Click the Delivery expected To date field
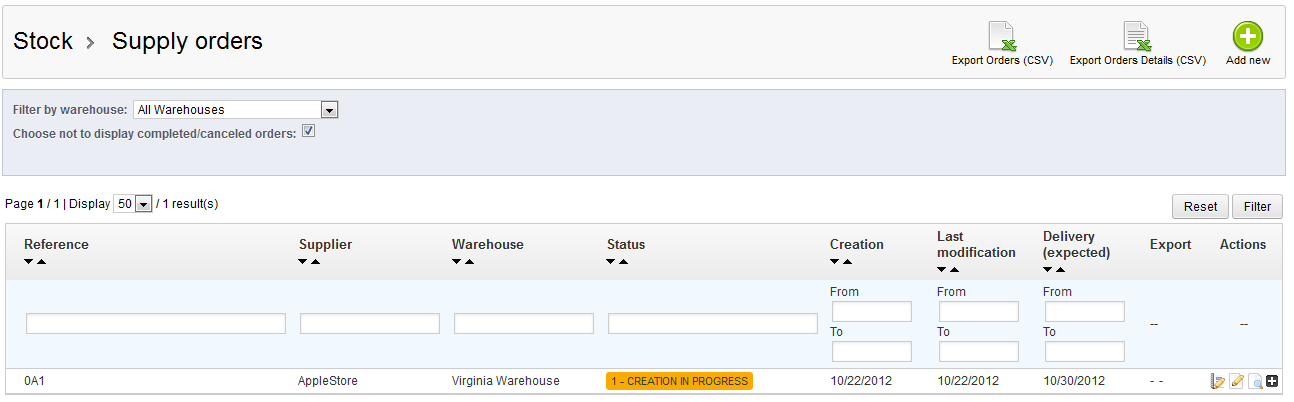1294x402 pixels. pyautogui.click(x=1085, y=352)
